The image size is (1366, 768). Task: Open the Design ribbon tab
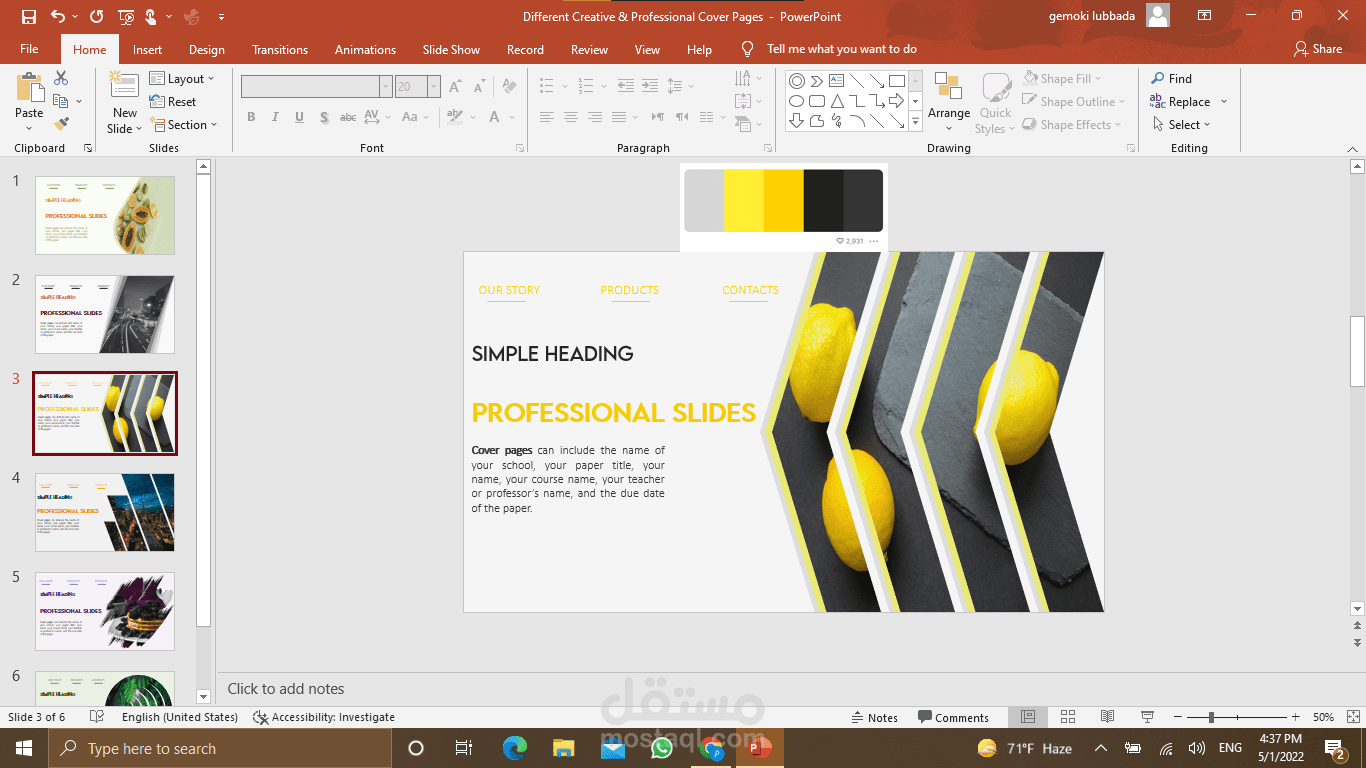click(x=206, y=49)
